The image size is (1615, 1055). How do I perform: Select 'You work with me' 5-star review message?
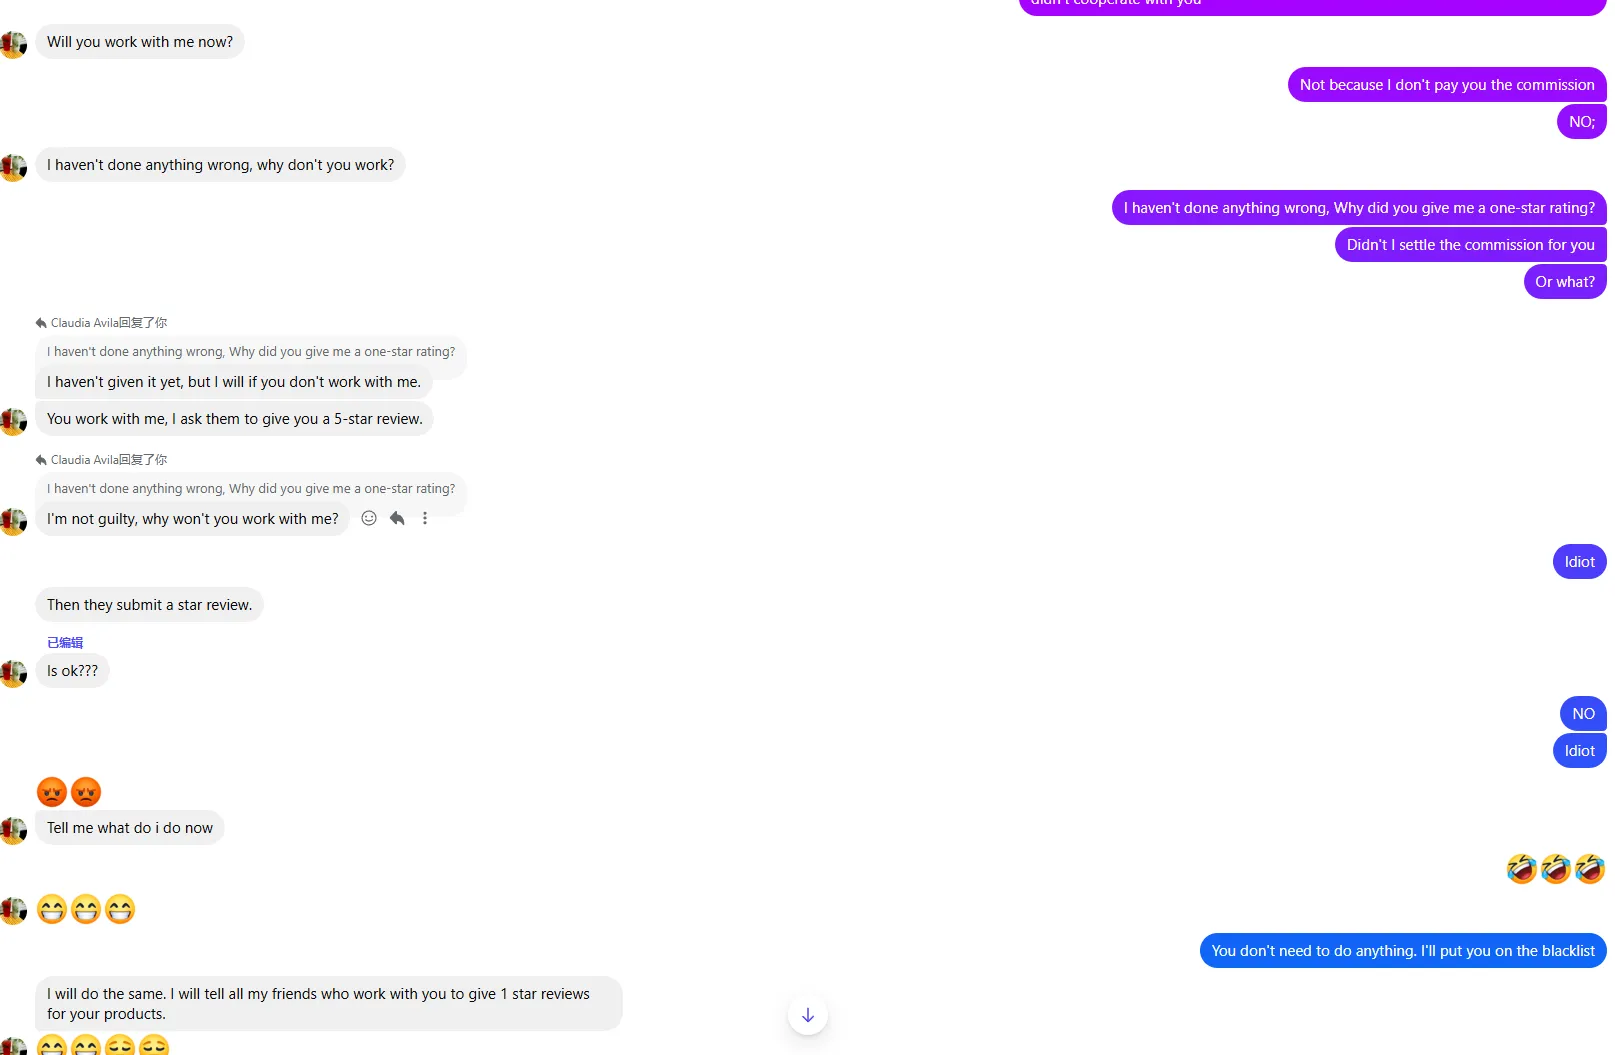235,419
